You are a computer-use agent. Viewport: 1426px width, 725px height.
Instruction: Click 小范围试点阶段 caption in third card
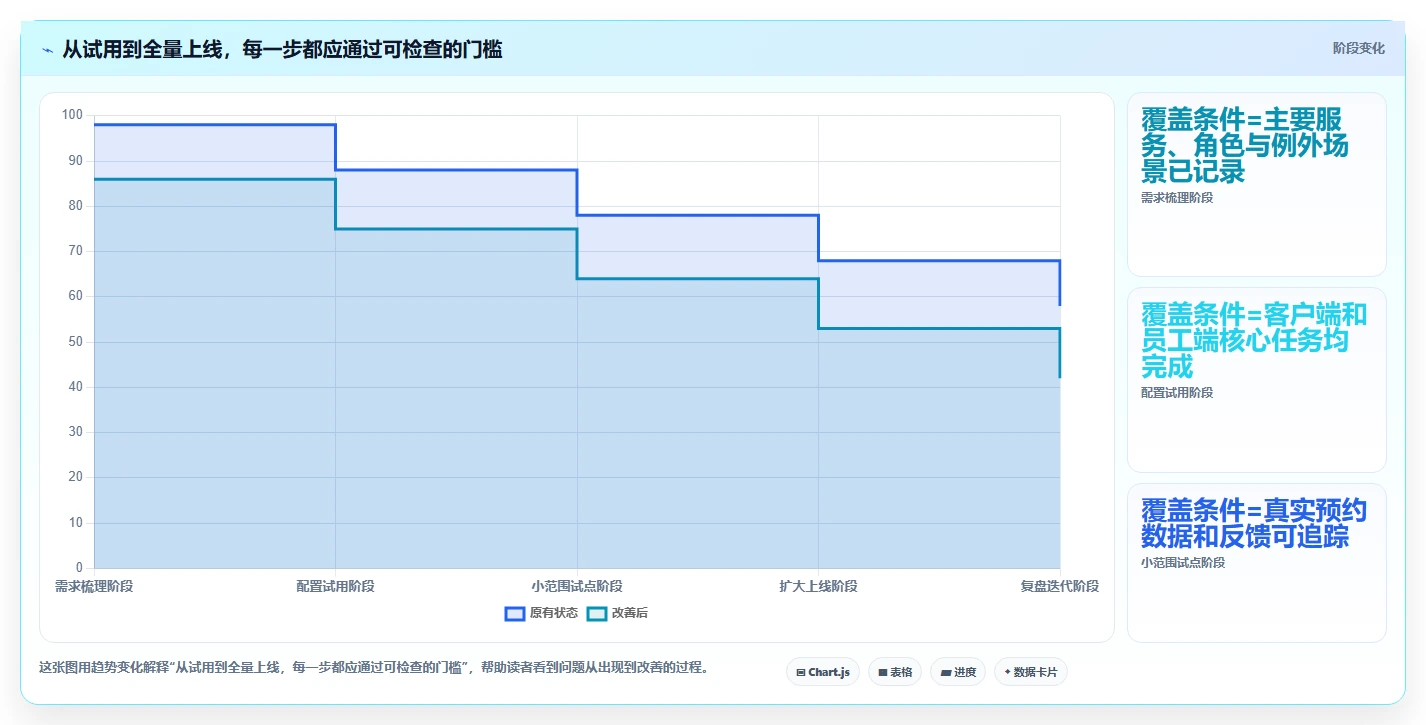(1183, 562)
